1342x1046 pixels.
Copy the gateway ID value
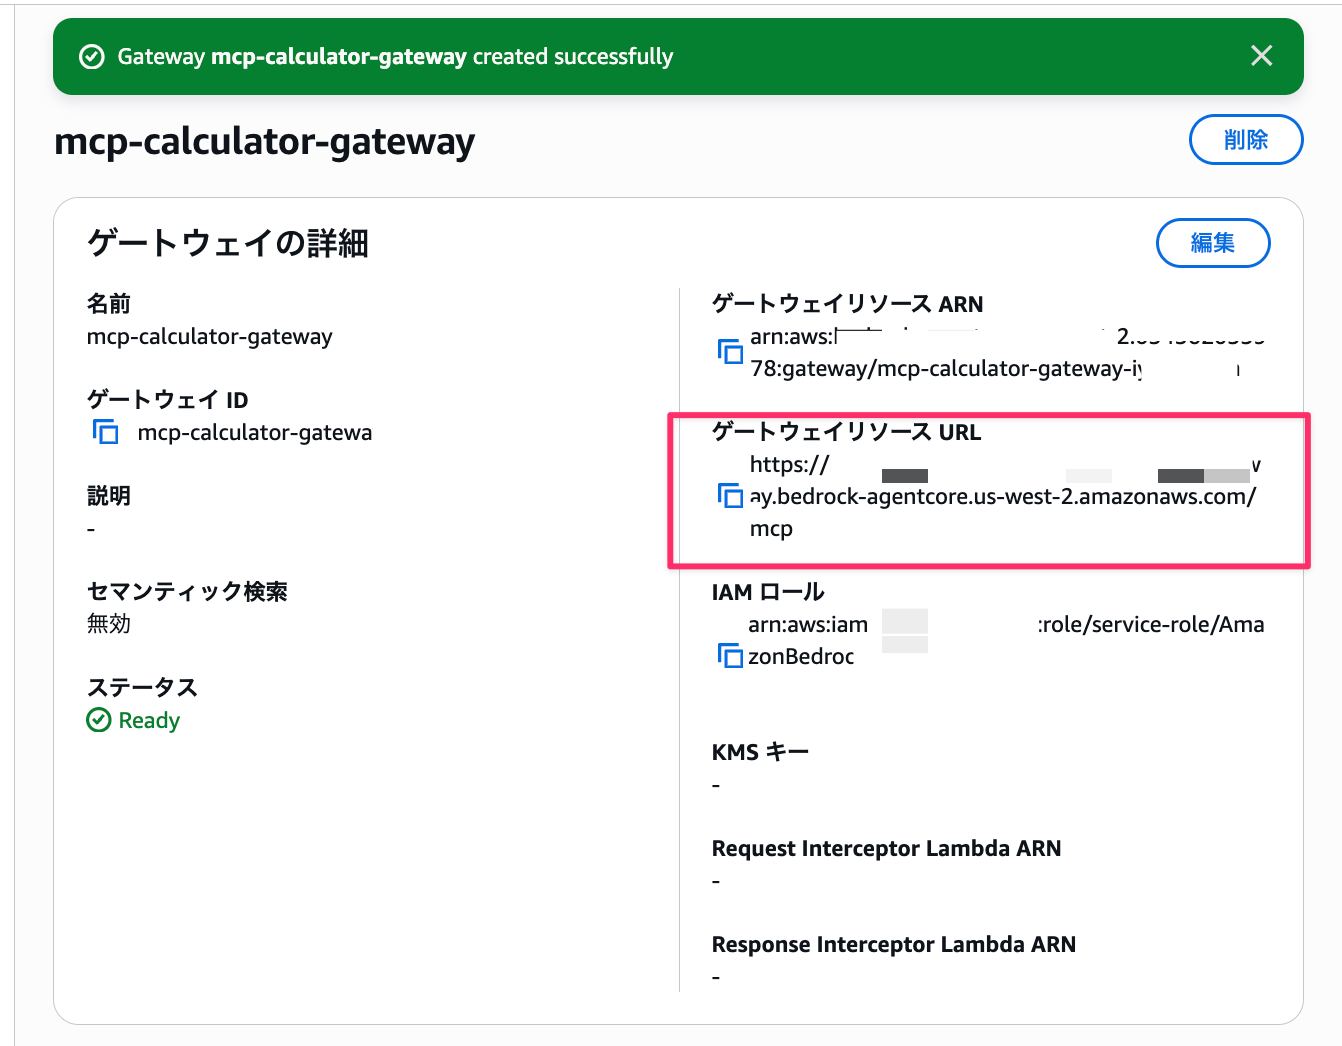click(x=106, y=432)
